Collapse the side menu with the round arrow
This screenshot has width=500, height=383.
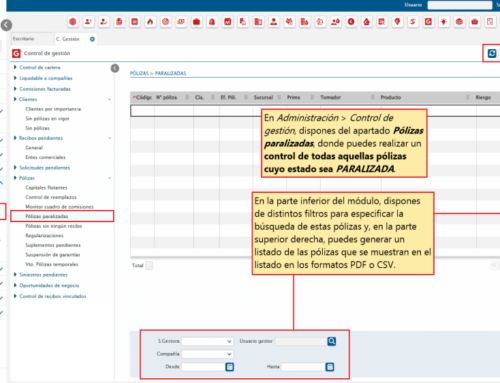[x=115, y=68]
